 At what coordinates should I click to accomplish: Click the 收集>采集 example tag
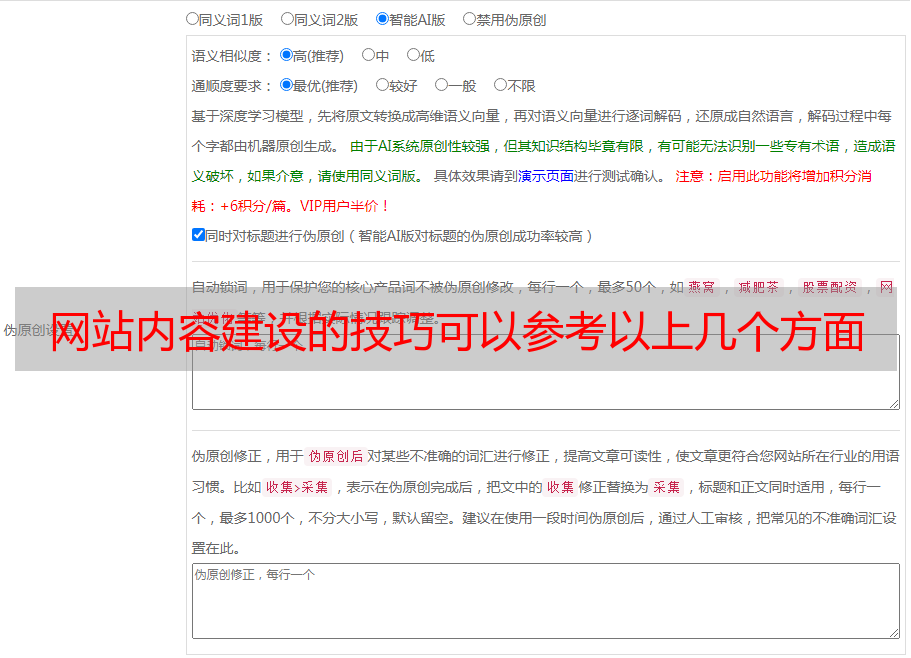297,487
